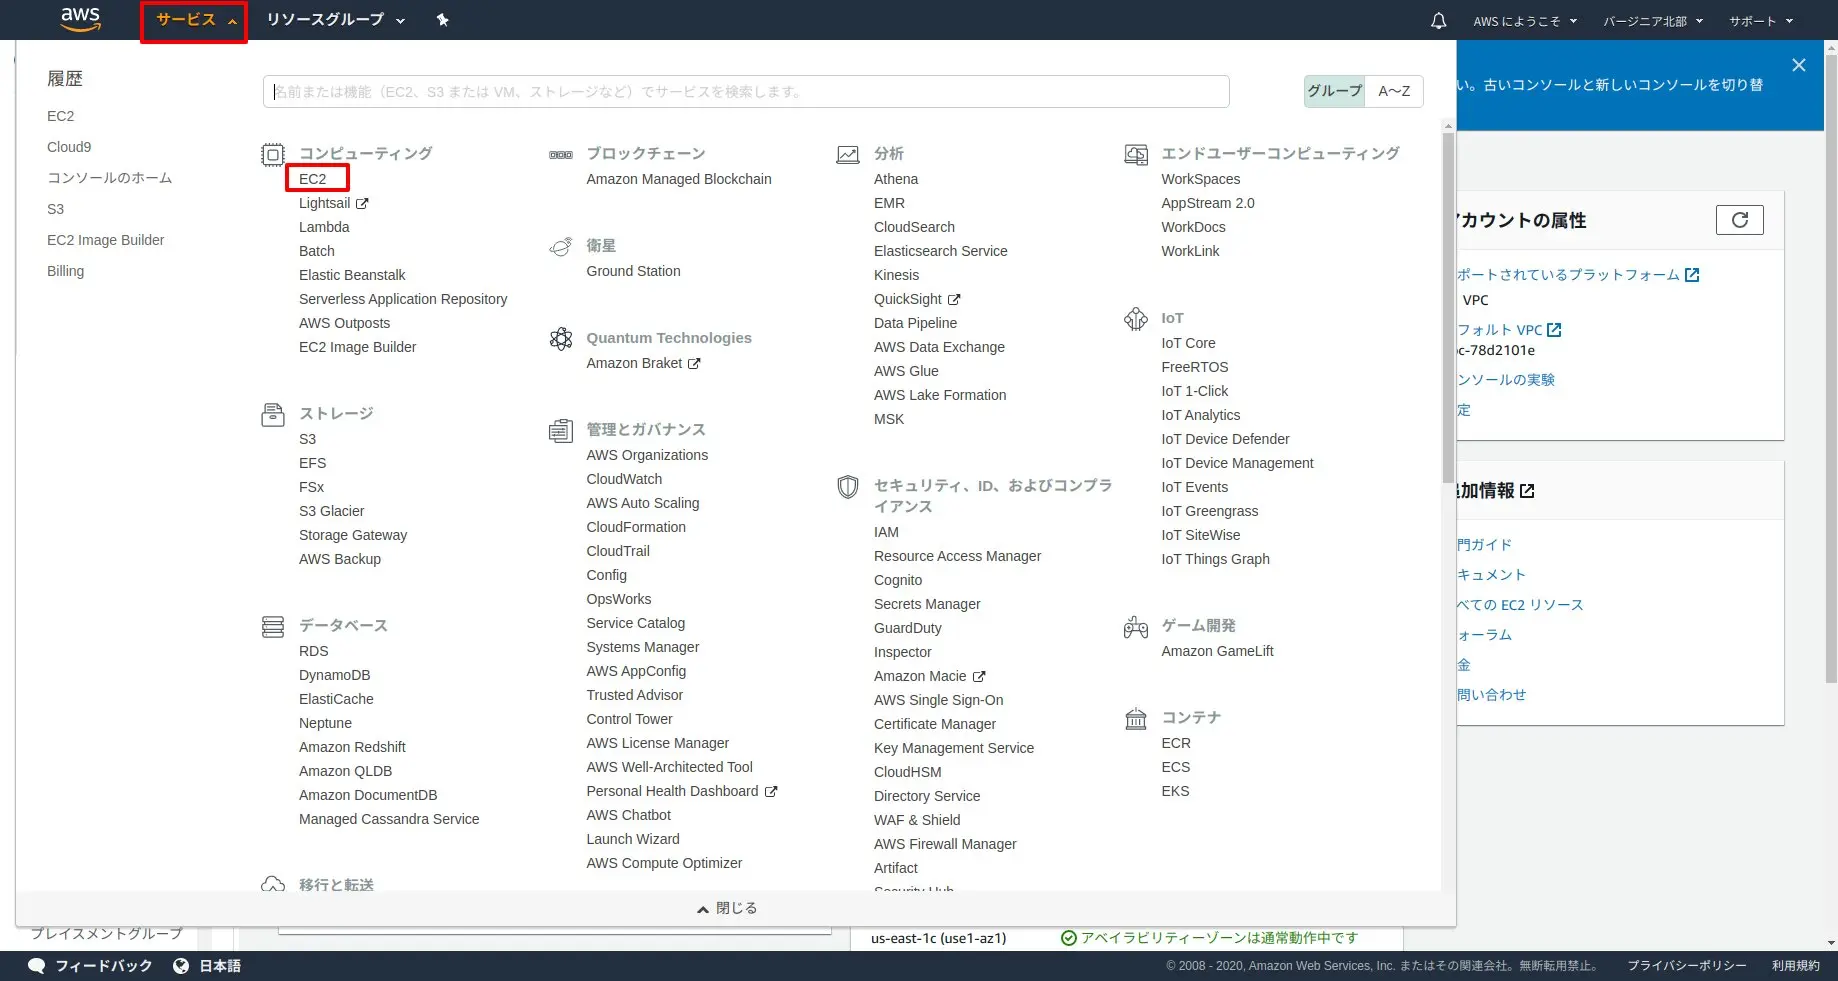Click the 衛星 planet icon
Screen dimensions: 1838x981
pos(561,246)
